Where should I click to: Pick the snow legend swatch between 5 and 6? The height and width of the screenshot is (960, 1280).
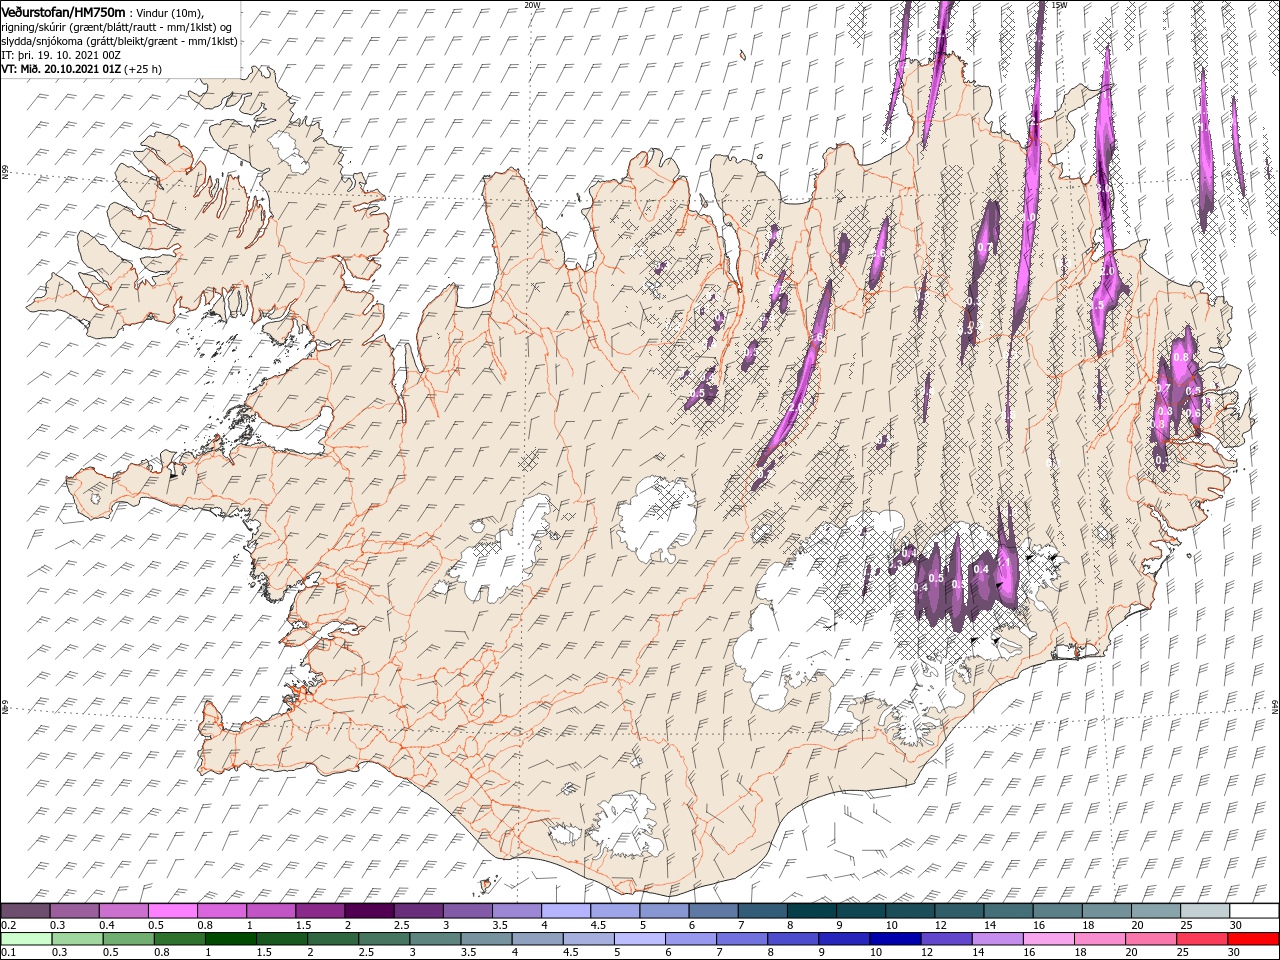[665, 910]
